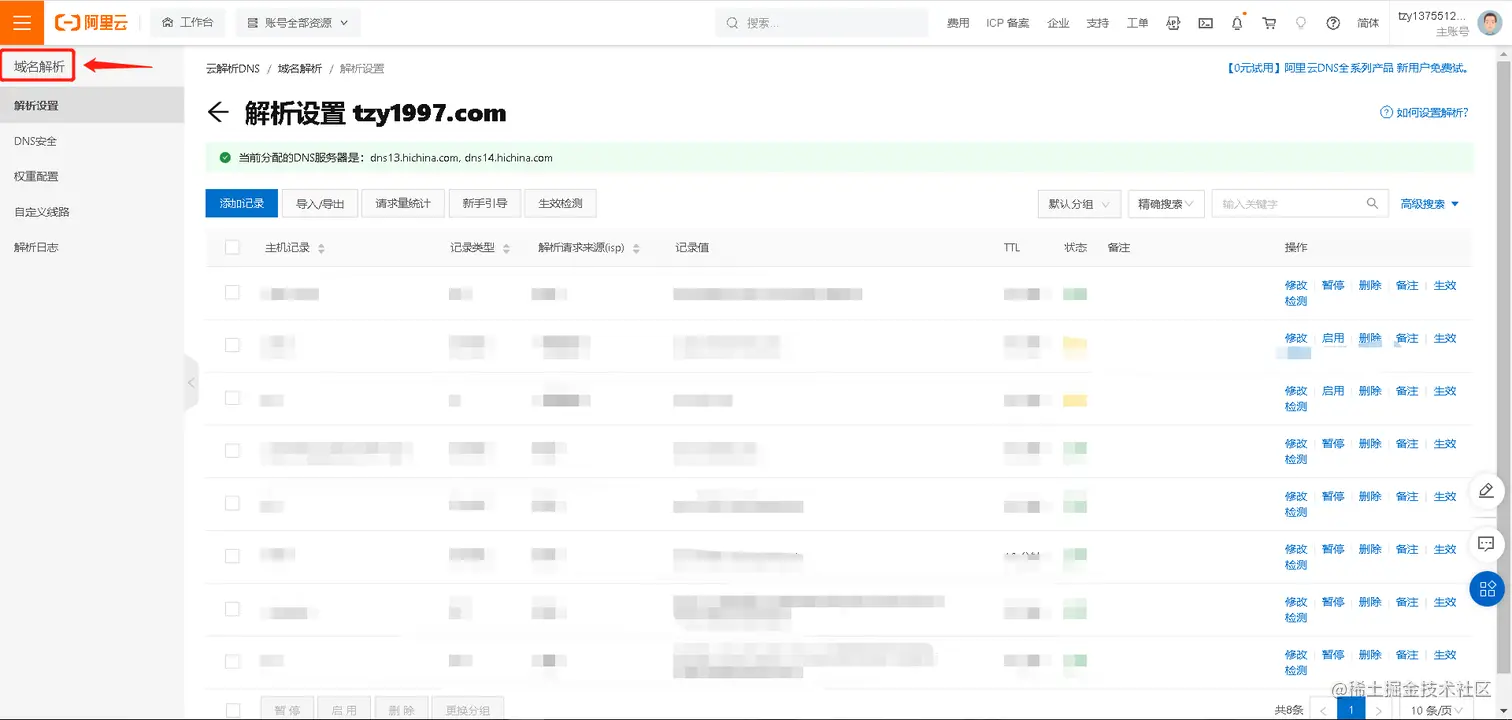Check the fourth record row checkbox
This screenshot has width=1512, height=720.
[x=232, y=451]
